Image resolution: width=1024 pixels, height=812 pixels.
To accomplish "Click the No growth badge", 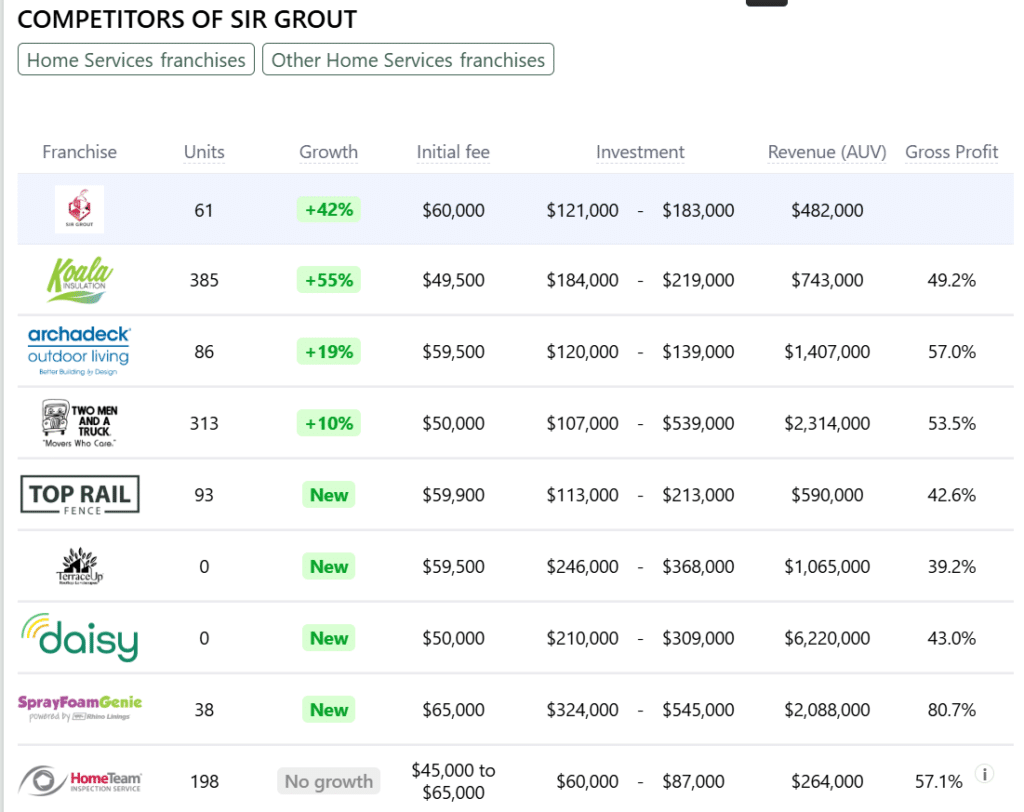I will [328, 781].
